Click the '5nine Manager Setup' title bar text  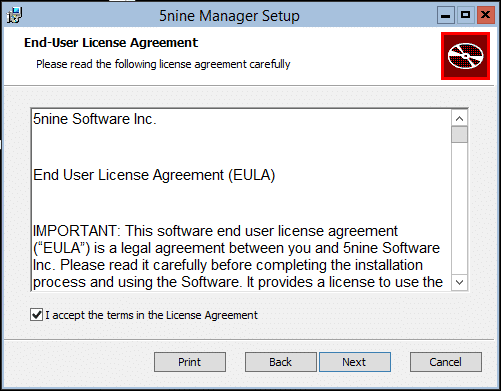click(229, 16)
